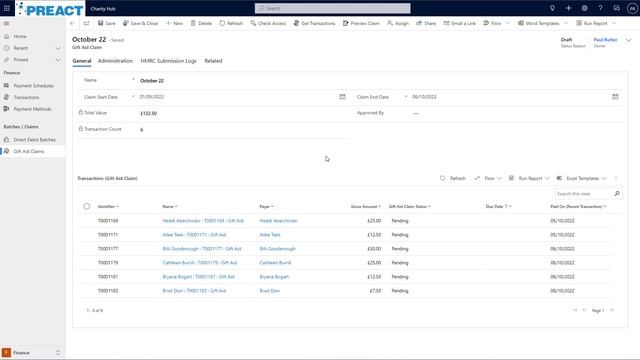The width and height of the screenshot is (640, 360).
Task: Open Billi Goodenough Gift Aid transaction link
Action: point(202,249)
